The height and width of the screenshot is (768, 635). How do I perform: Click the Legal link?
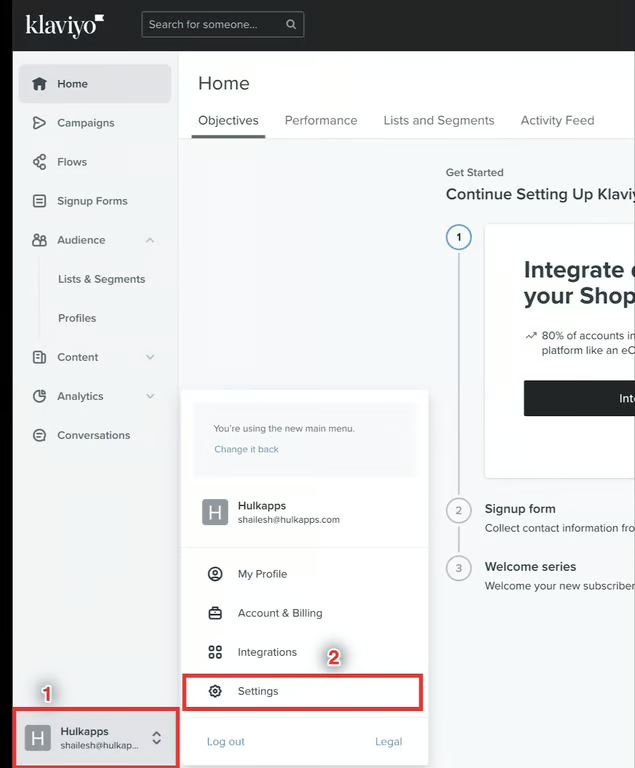389,742
